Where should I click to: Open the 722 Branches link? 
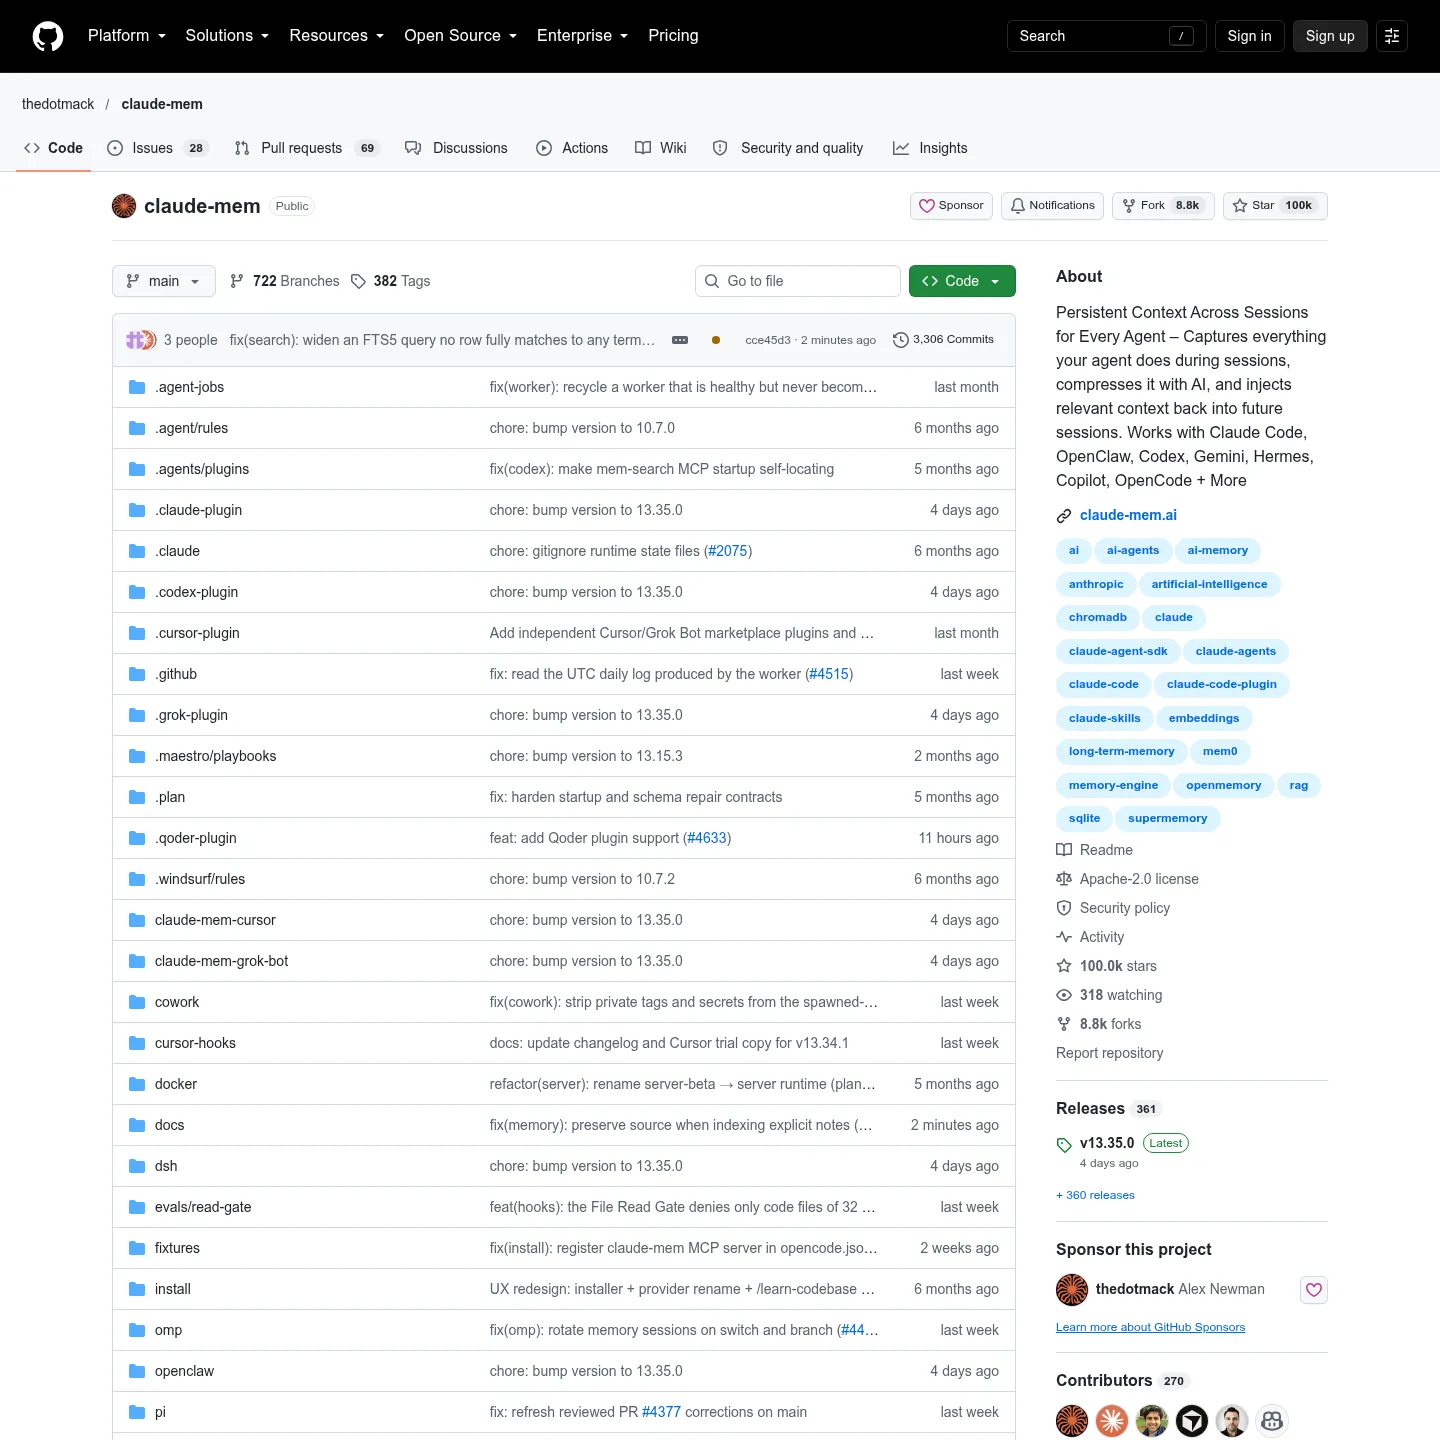tap(284, 281)
